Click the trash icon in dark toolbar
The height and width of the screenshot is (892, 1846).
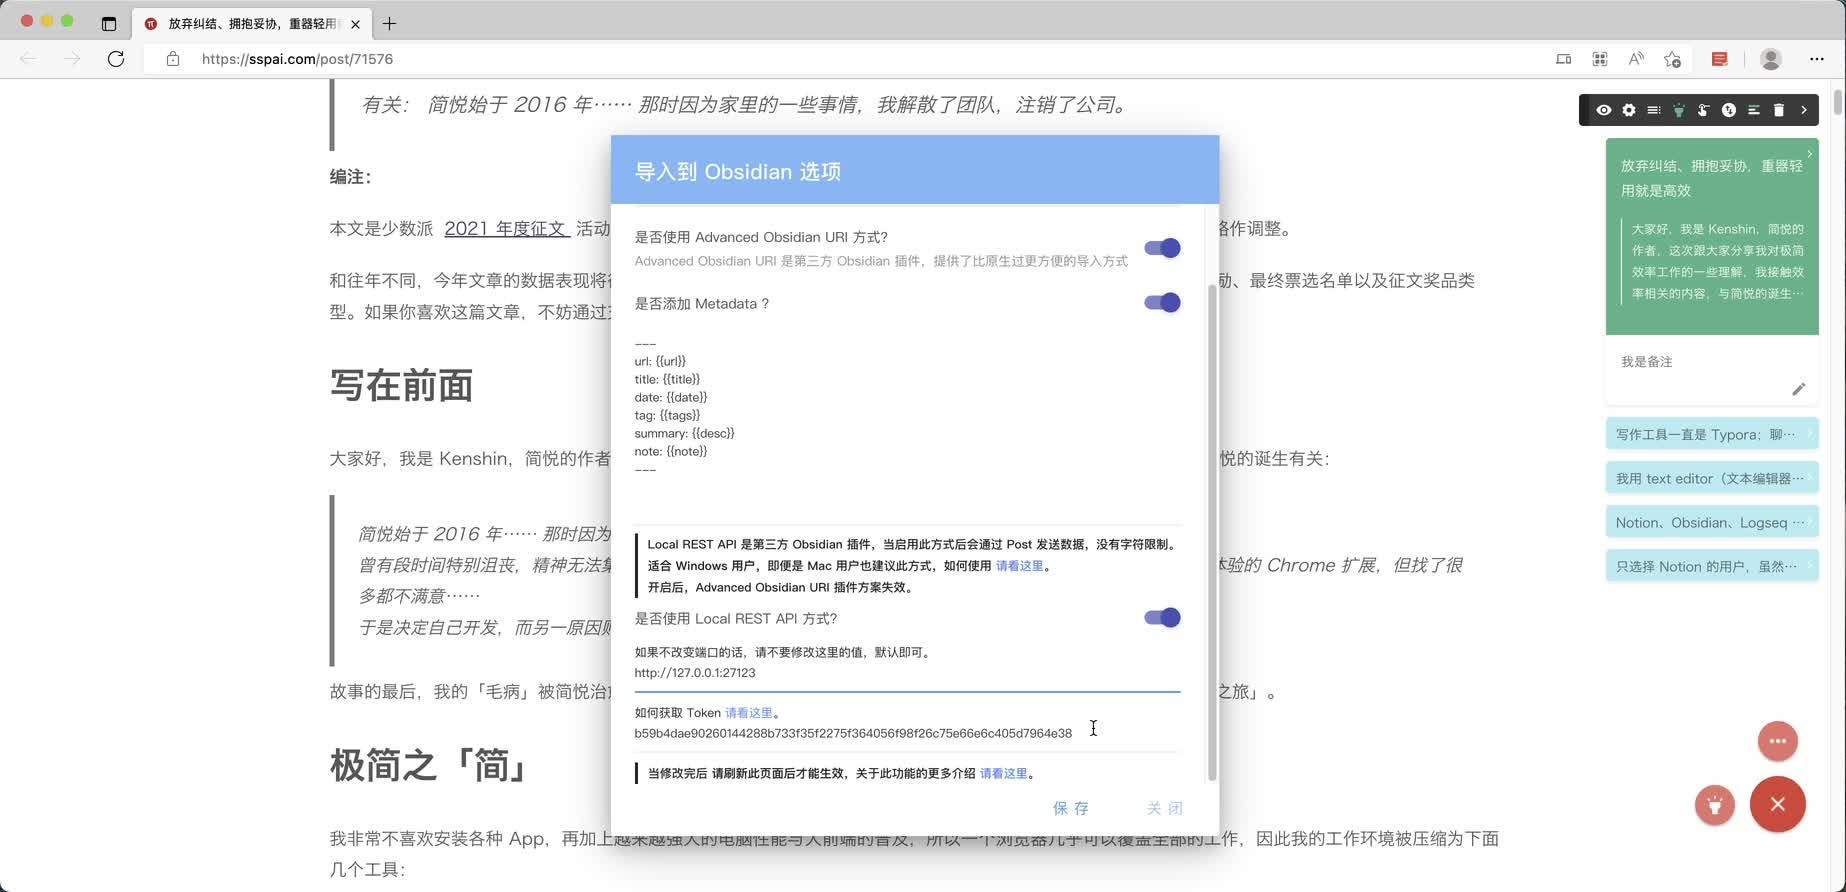(1779, 110)
